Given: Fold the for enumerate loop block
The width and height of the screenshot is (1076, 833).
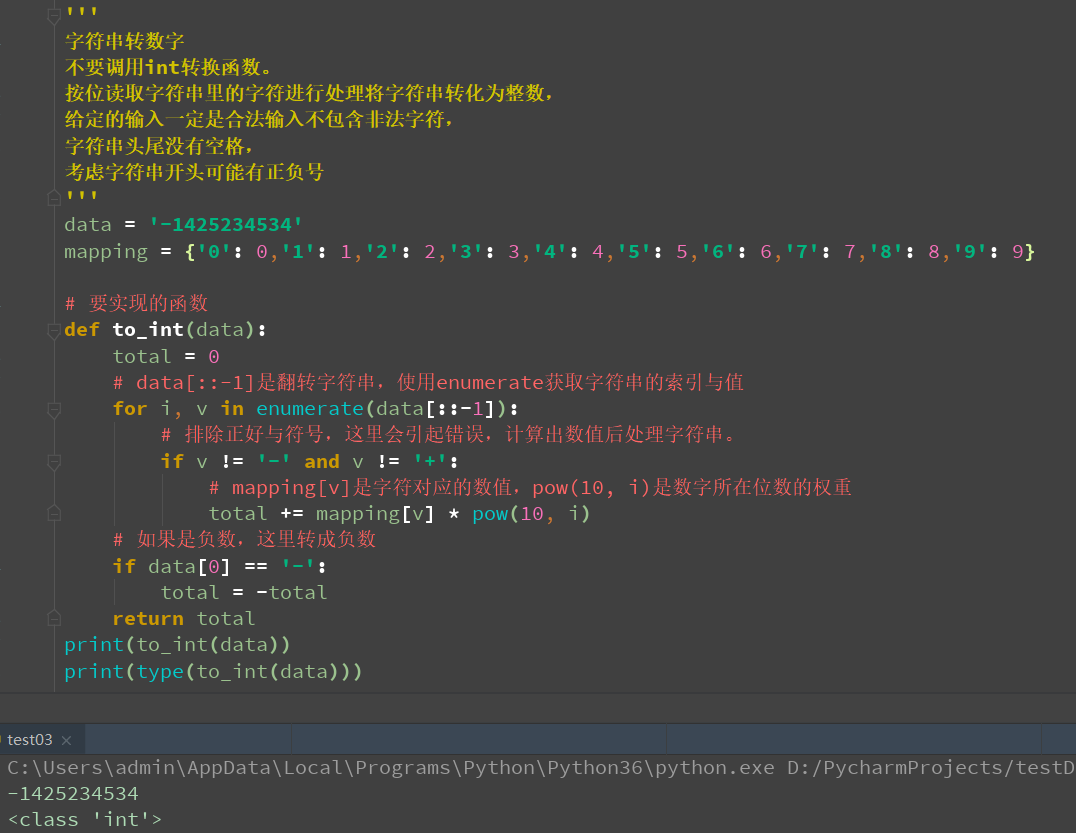Looking at the screenshot, I should pos(54,410).
